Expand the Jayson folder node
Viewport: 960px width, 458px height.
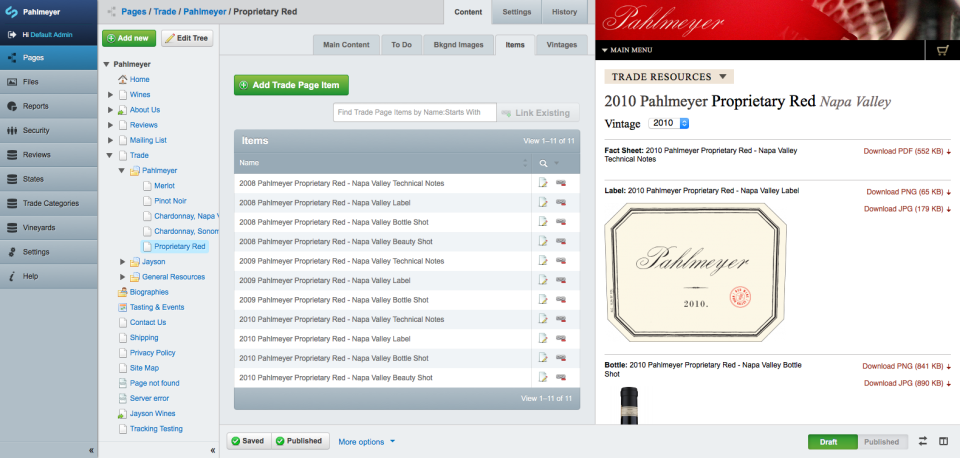point(122,261)
